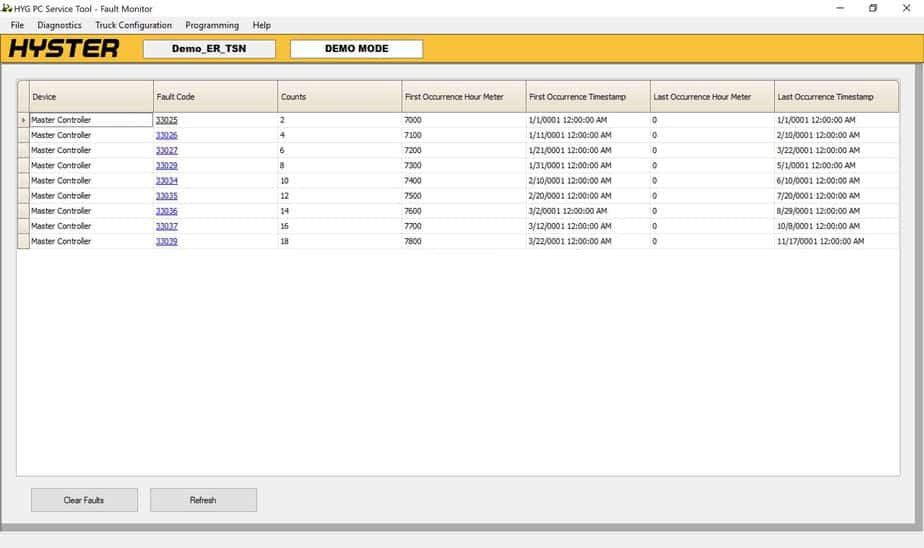924x548 pixels.
Task: Open the Help menu
Action: pyautogui.click(x=262, y=25)
